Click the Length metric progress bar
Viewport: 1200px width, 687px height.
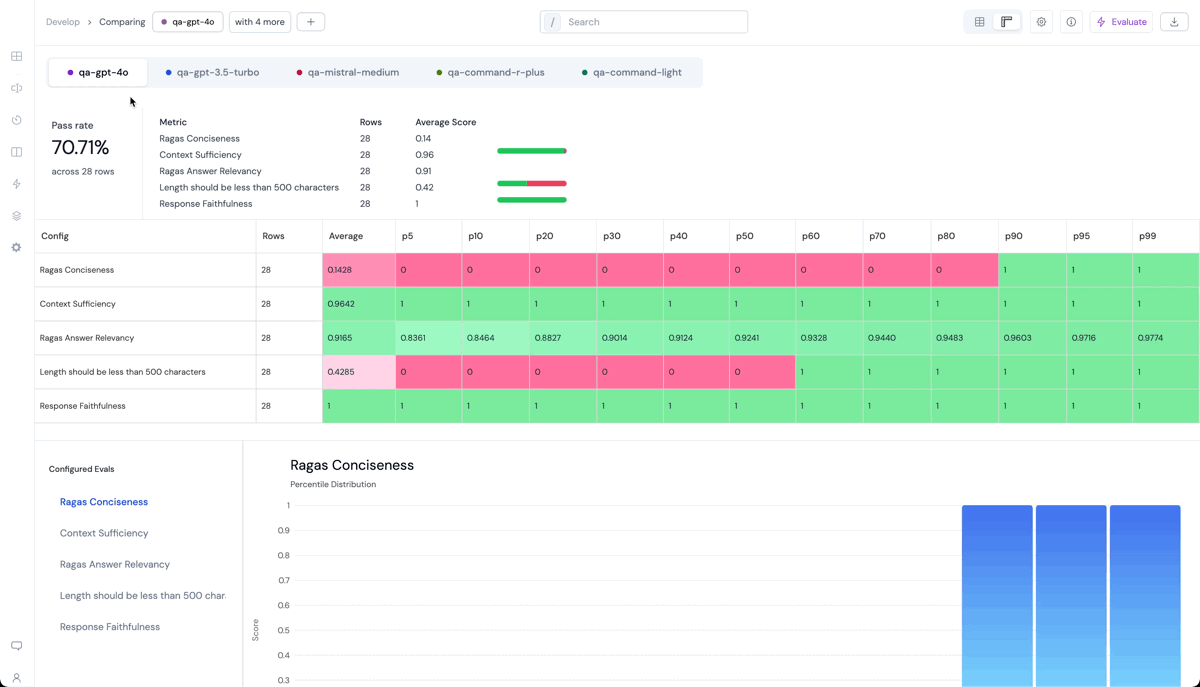[x=531, y=184]
